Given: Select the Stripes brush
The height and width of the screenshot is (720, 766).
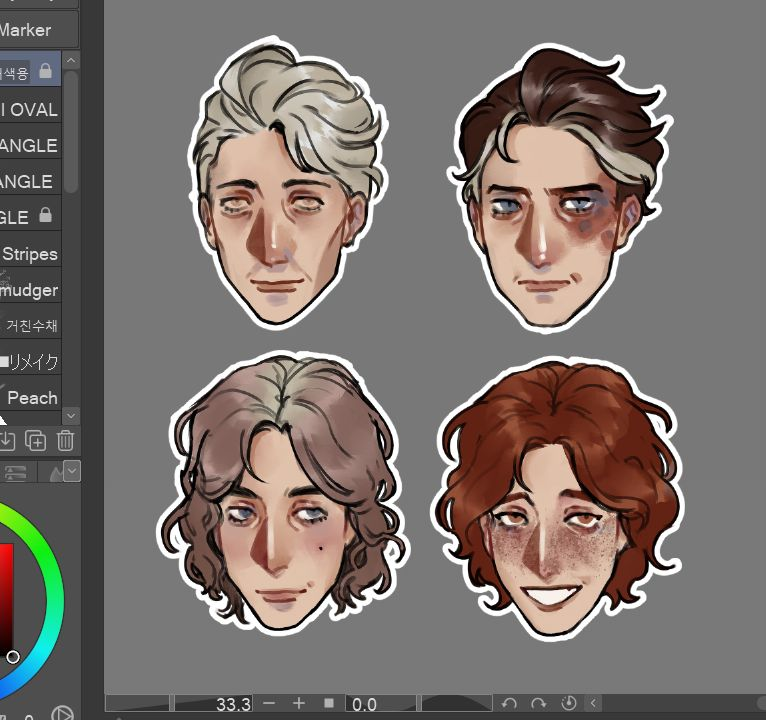Looking at the screenshot, I should tap(30, 254).
